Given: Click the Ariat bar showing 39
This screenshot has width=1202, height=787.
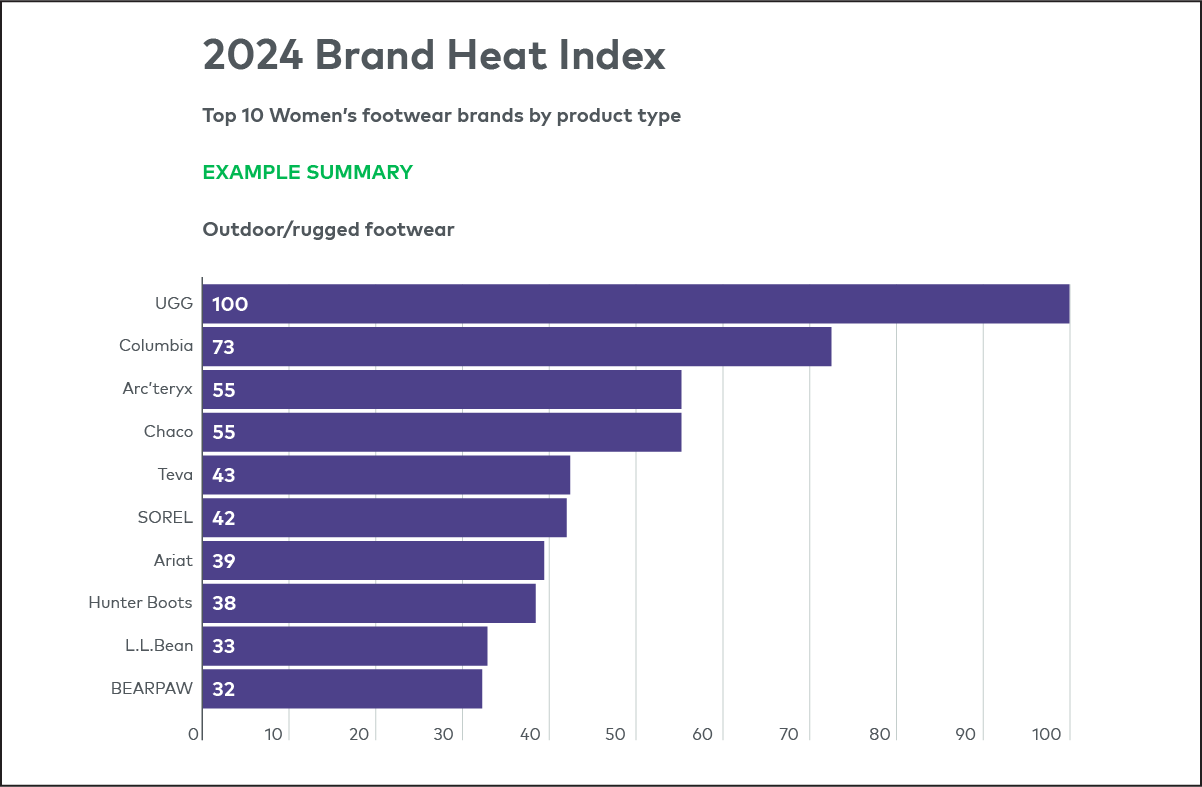Looking at the screenshot, I should tap(373, 561).
